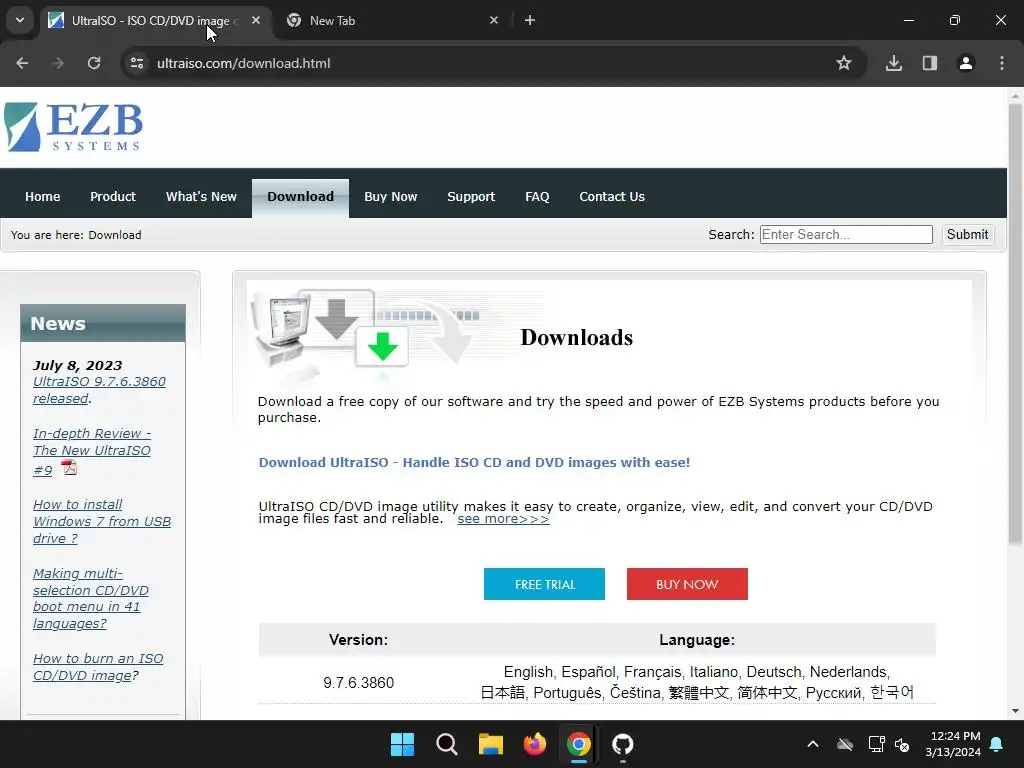Close the New Tab tab
Viewport: 1024px width, 768px height.
tap(494, 20)
